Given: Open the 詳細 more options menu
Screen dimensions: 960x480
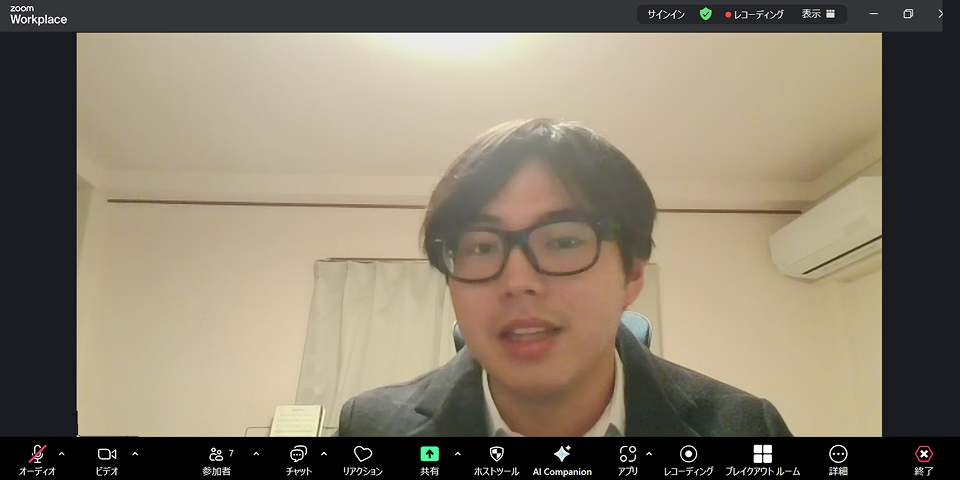Looking at the screenshot, I should click(838, 454).
